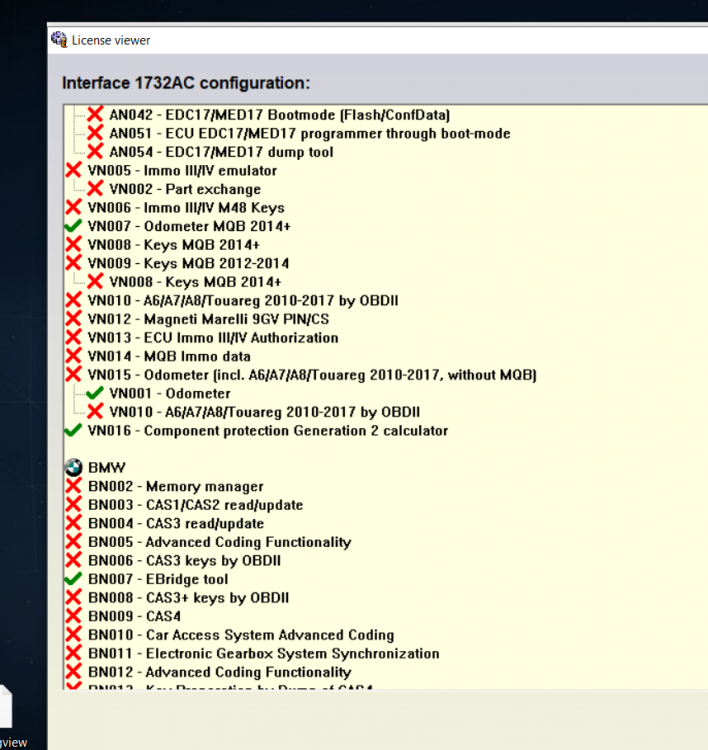Click the red X beside AN054 dump tool
This screenshot has height=750, width=708.
click(95, 152)
